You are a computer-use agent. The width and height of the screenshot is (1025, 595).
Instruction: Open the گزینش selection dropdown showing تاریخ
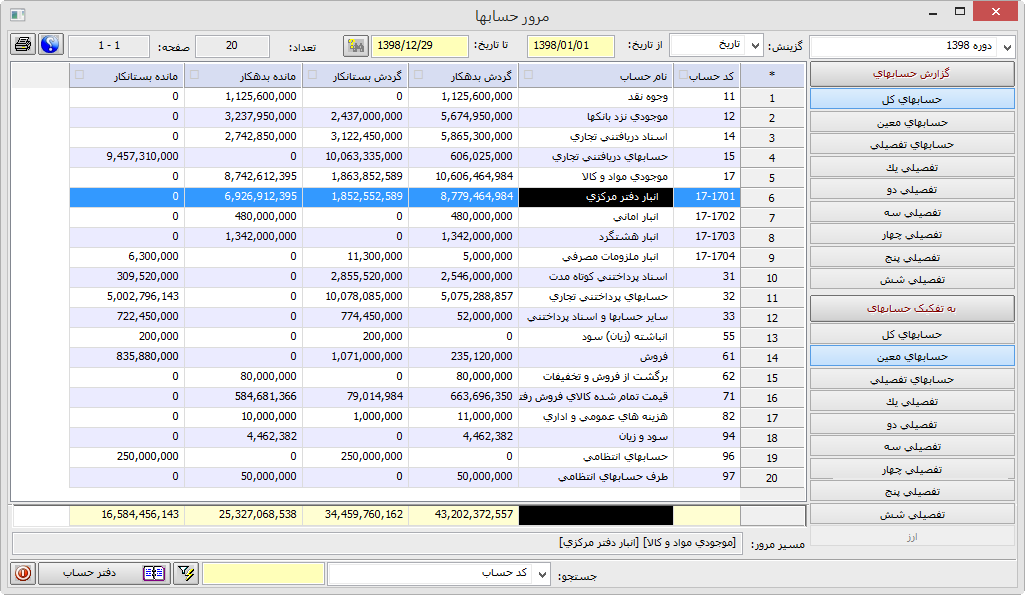click(x=755, y=46)
